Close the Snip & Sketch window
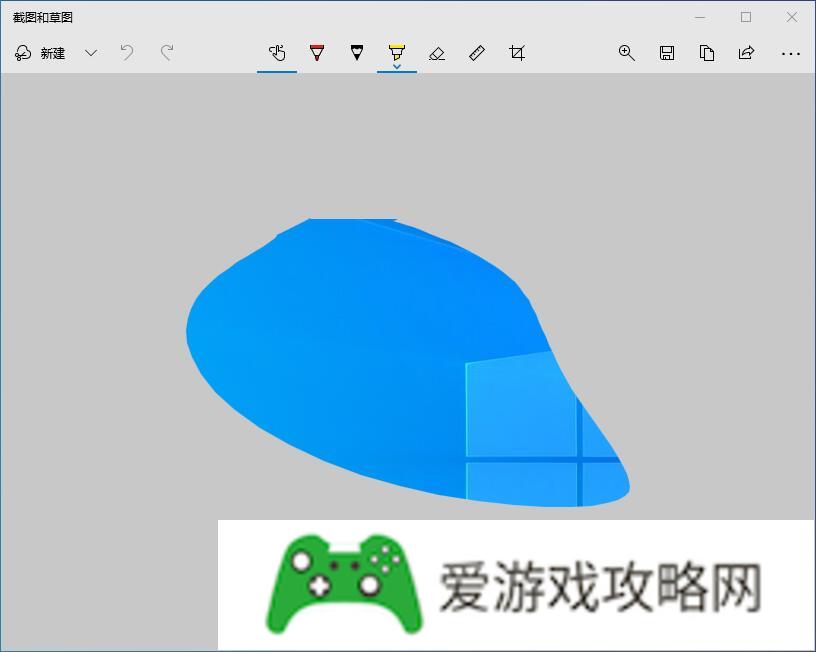 [792, 17]
